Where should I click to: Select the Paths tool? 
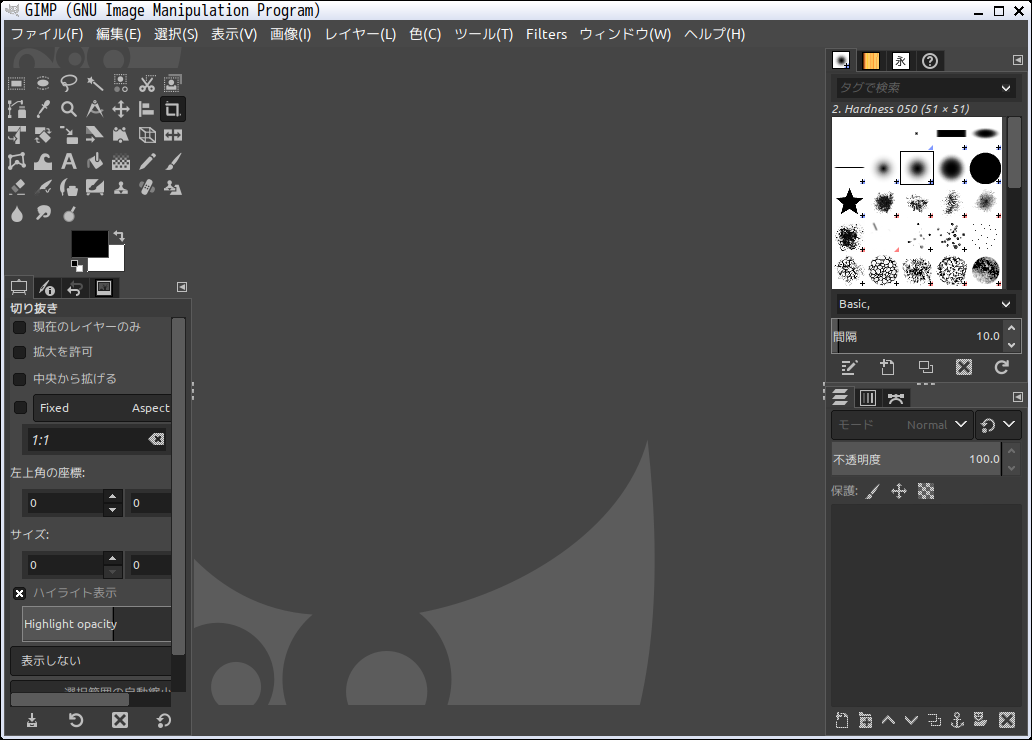16,109
